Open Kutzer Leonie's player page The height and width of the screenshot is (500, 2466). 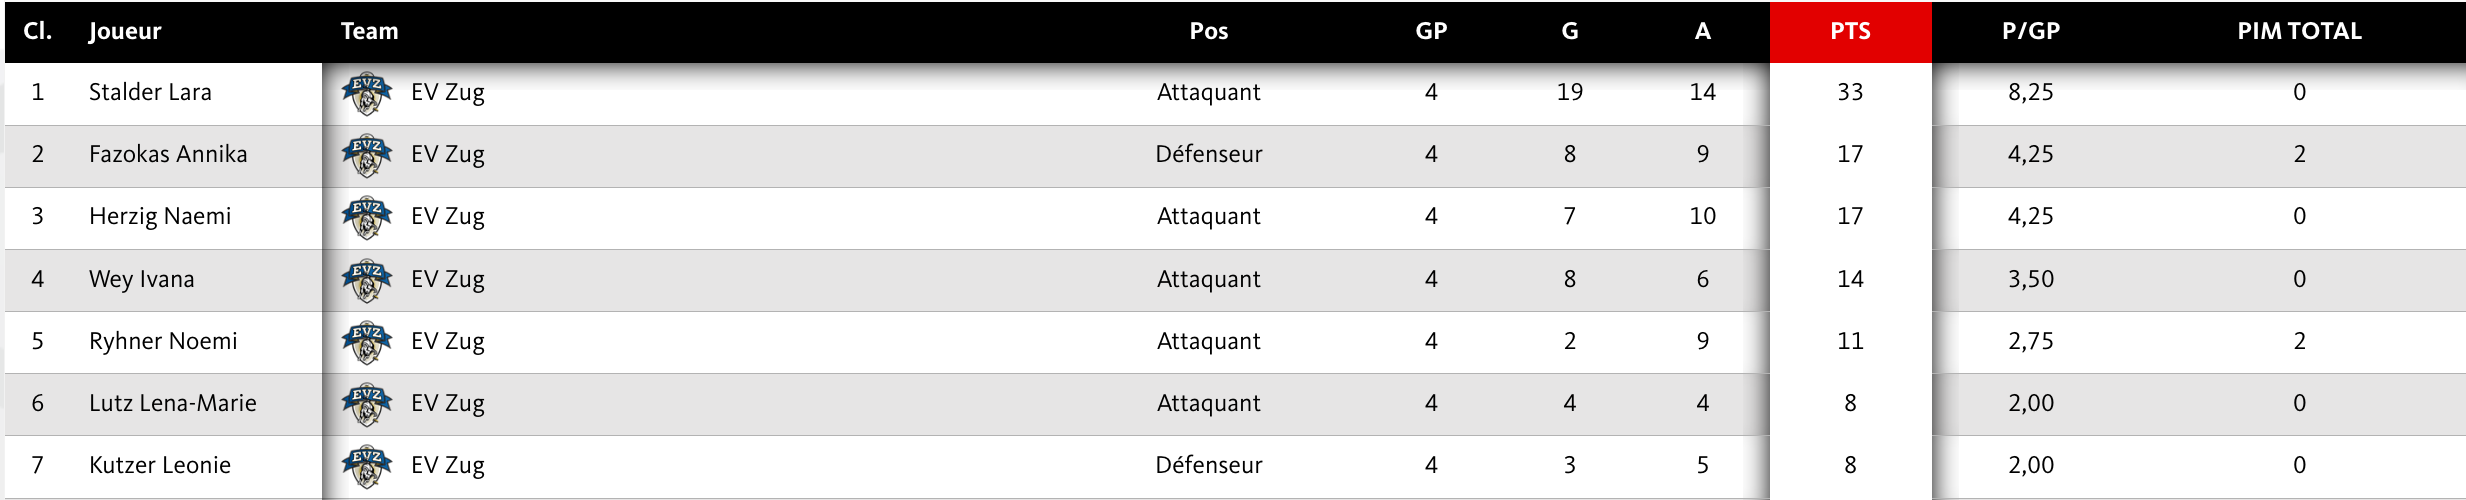tap(160, 465)
